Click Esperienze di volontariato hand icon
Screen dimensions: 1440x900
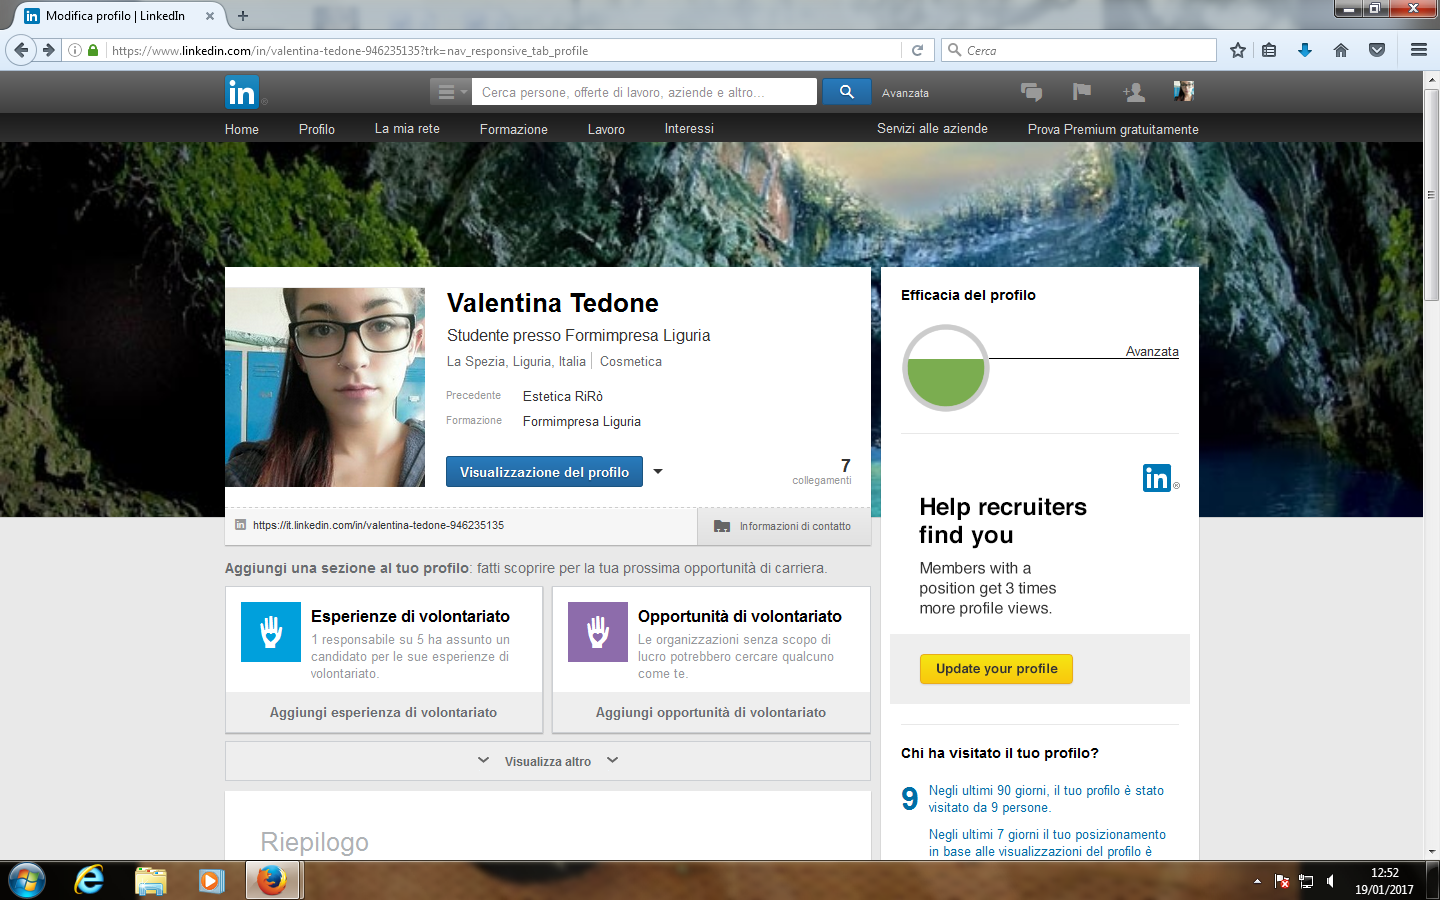point(271,632)
